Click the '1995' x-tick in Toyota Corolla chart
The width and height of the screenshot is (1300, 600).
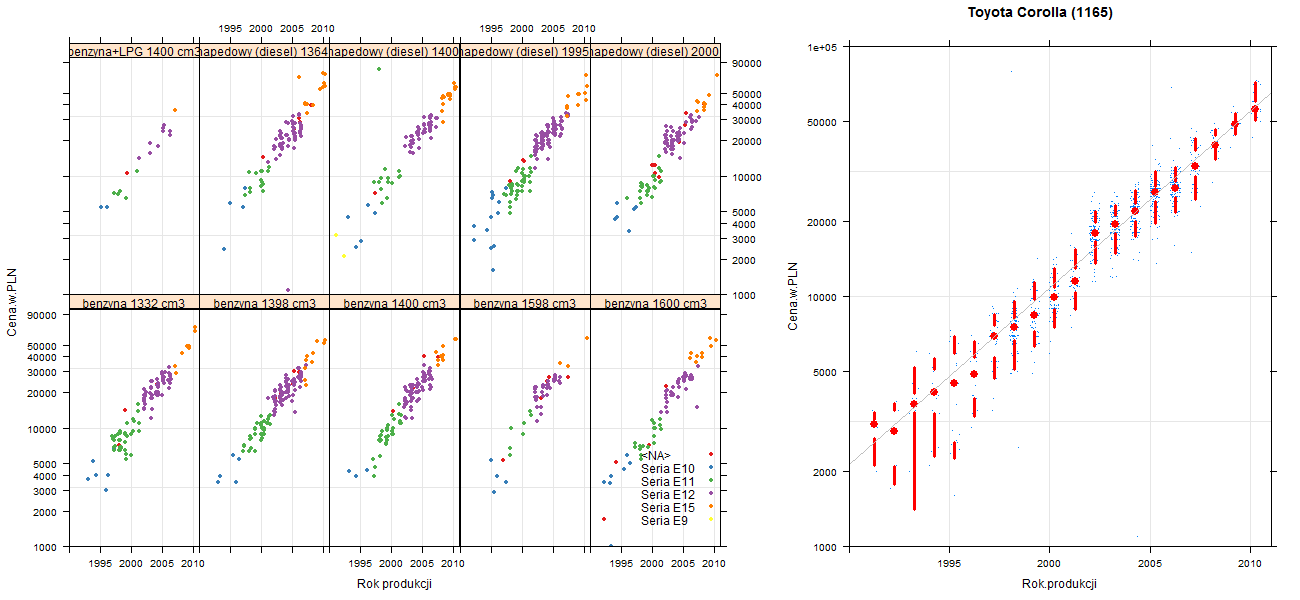coord(947,564)
